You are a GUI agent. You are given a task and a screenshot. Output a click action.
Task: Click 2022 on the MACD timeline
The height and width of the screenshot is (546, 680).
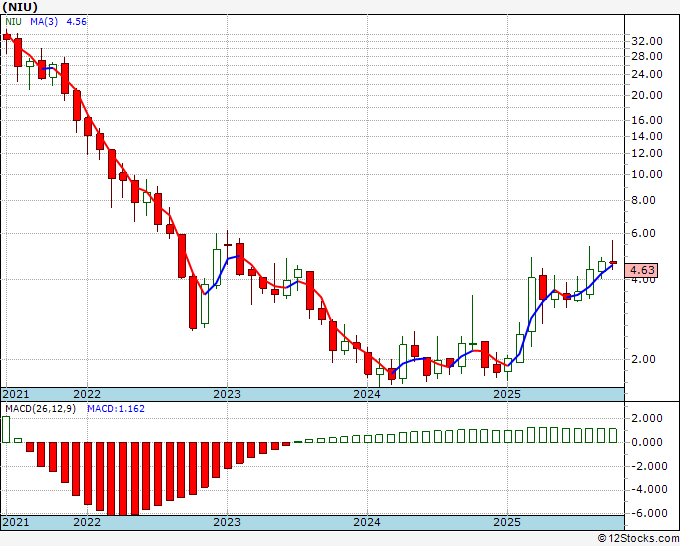(87, 522)
